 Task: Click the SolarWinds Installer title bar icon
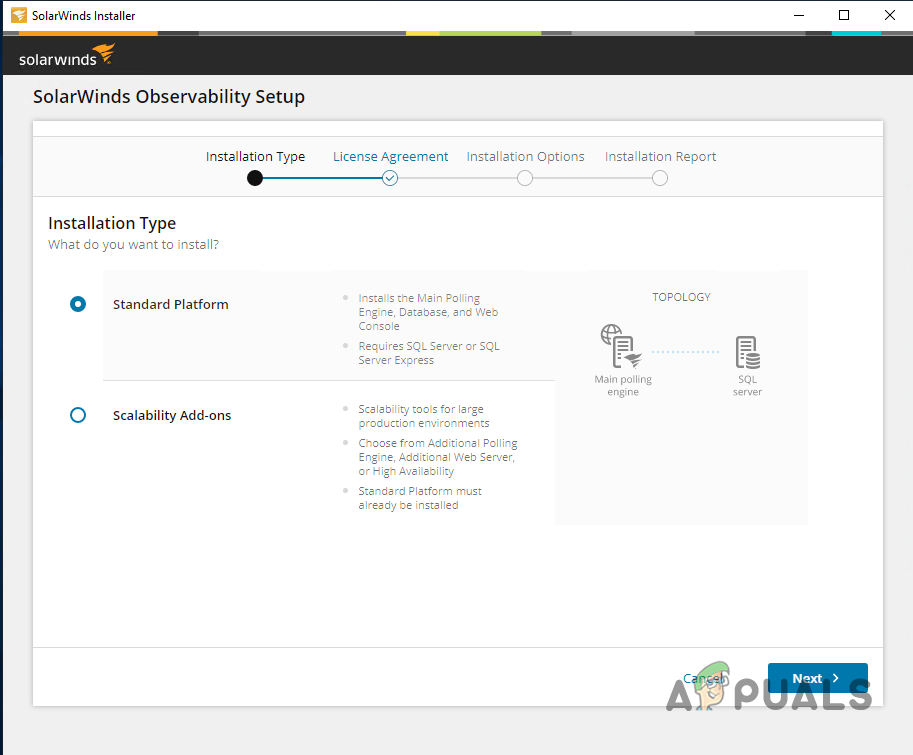point(19,15)
